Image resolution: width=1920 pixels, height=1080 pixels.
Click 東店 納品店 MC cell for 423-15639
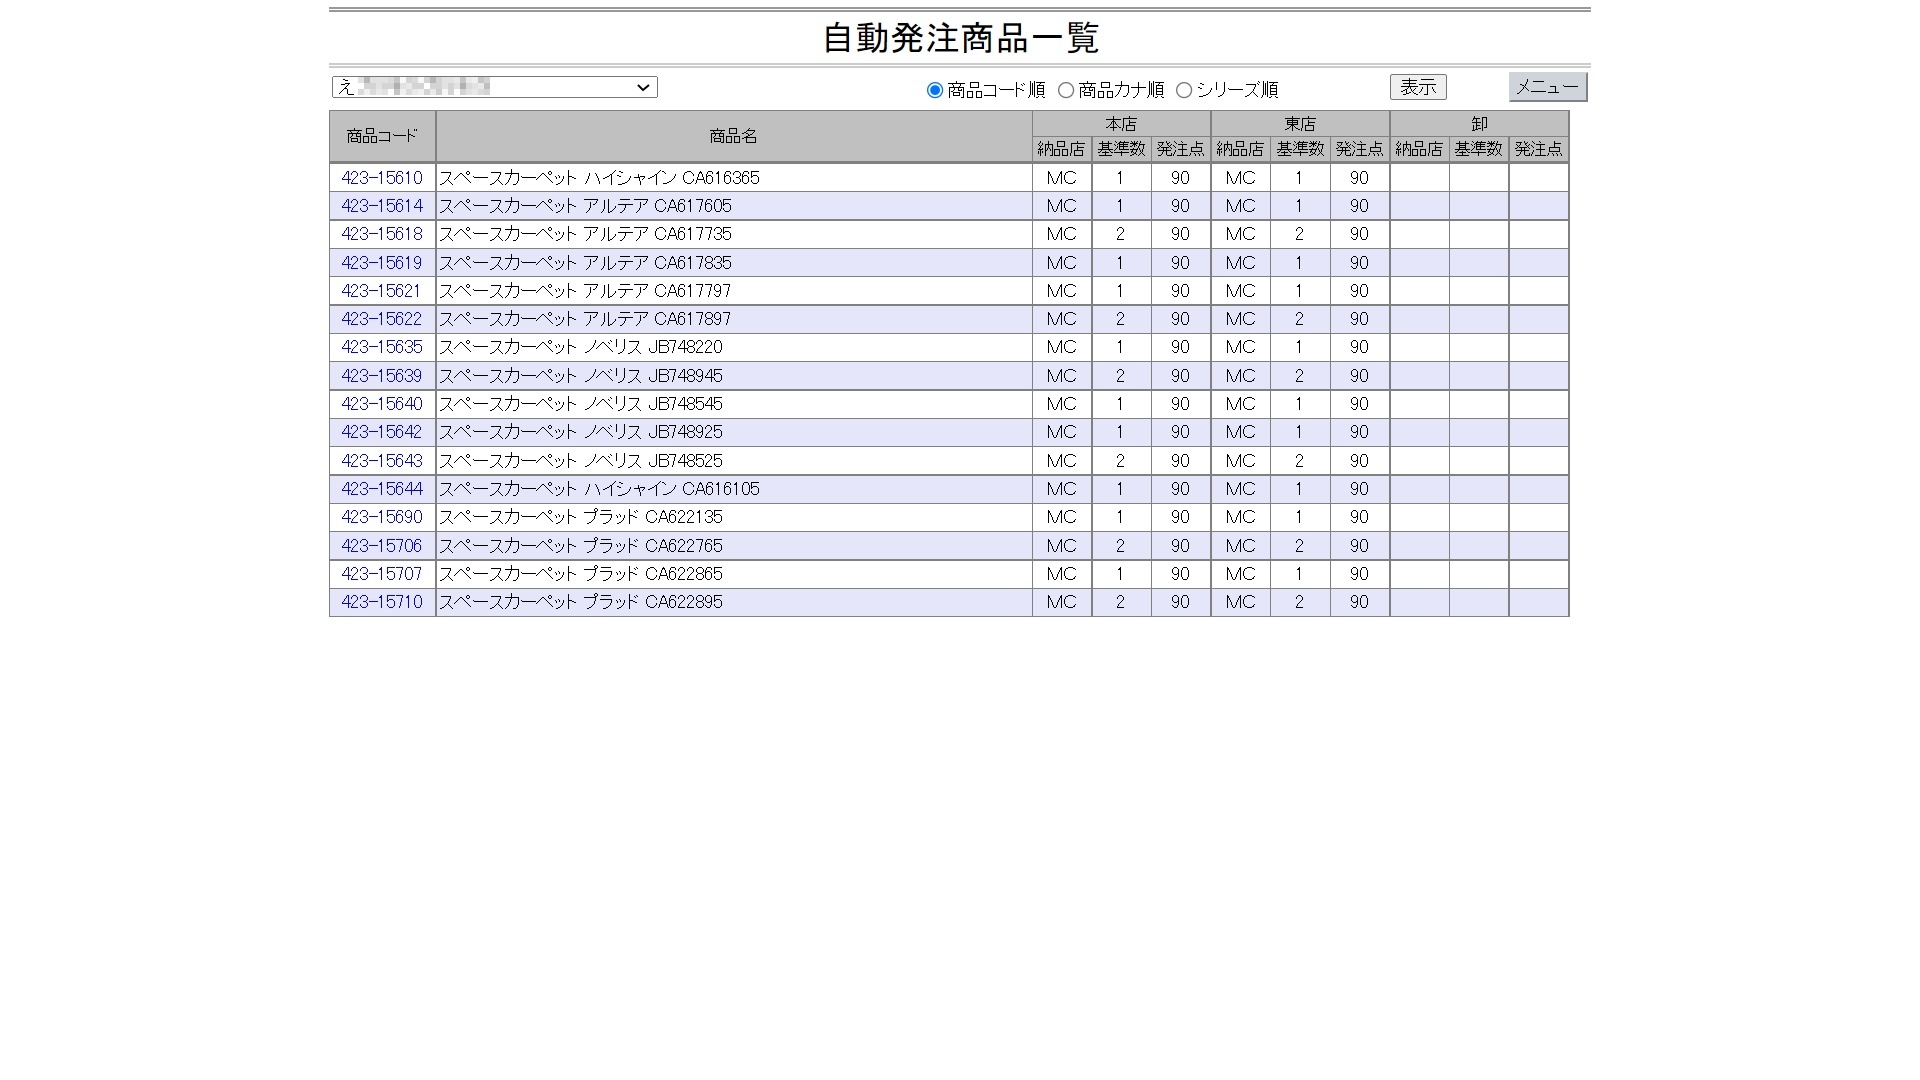(1241, 376)
